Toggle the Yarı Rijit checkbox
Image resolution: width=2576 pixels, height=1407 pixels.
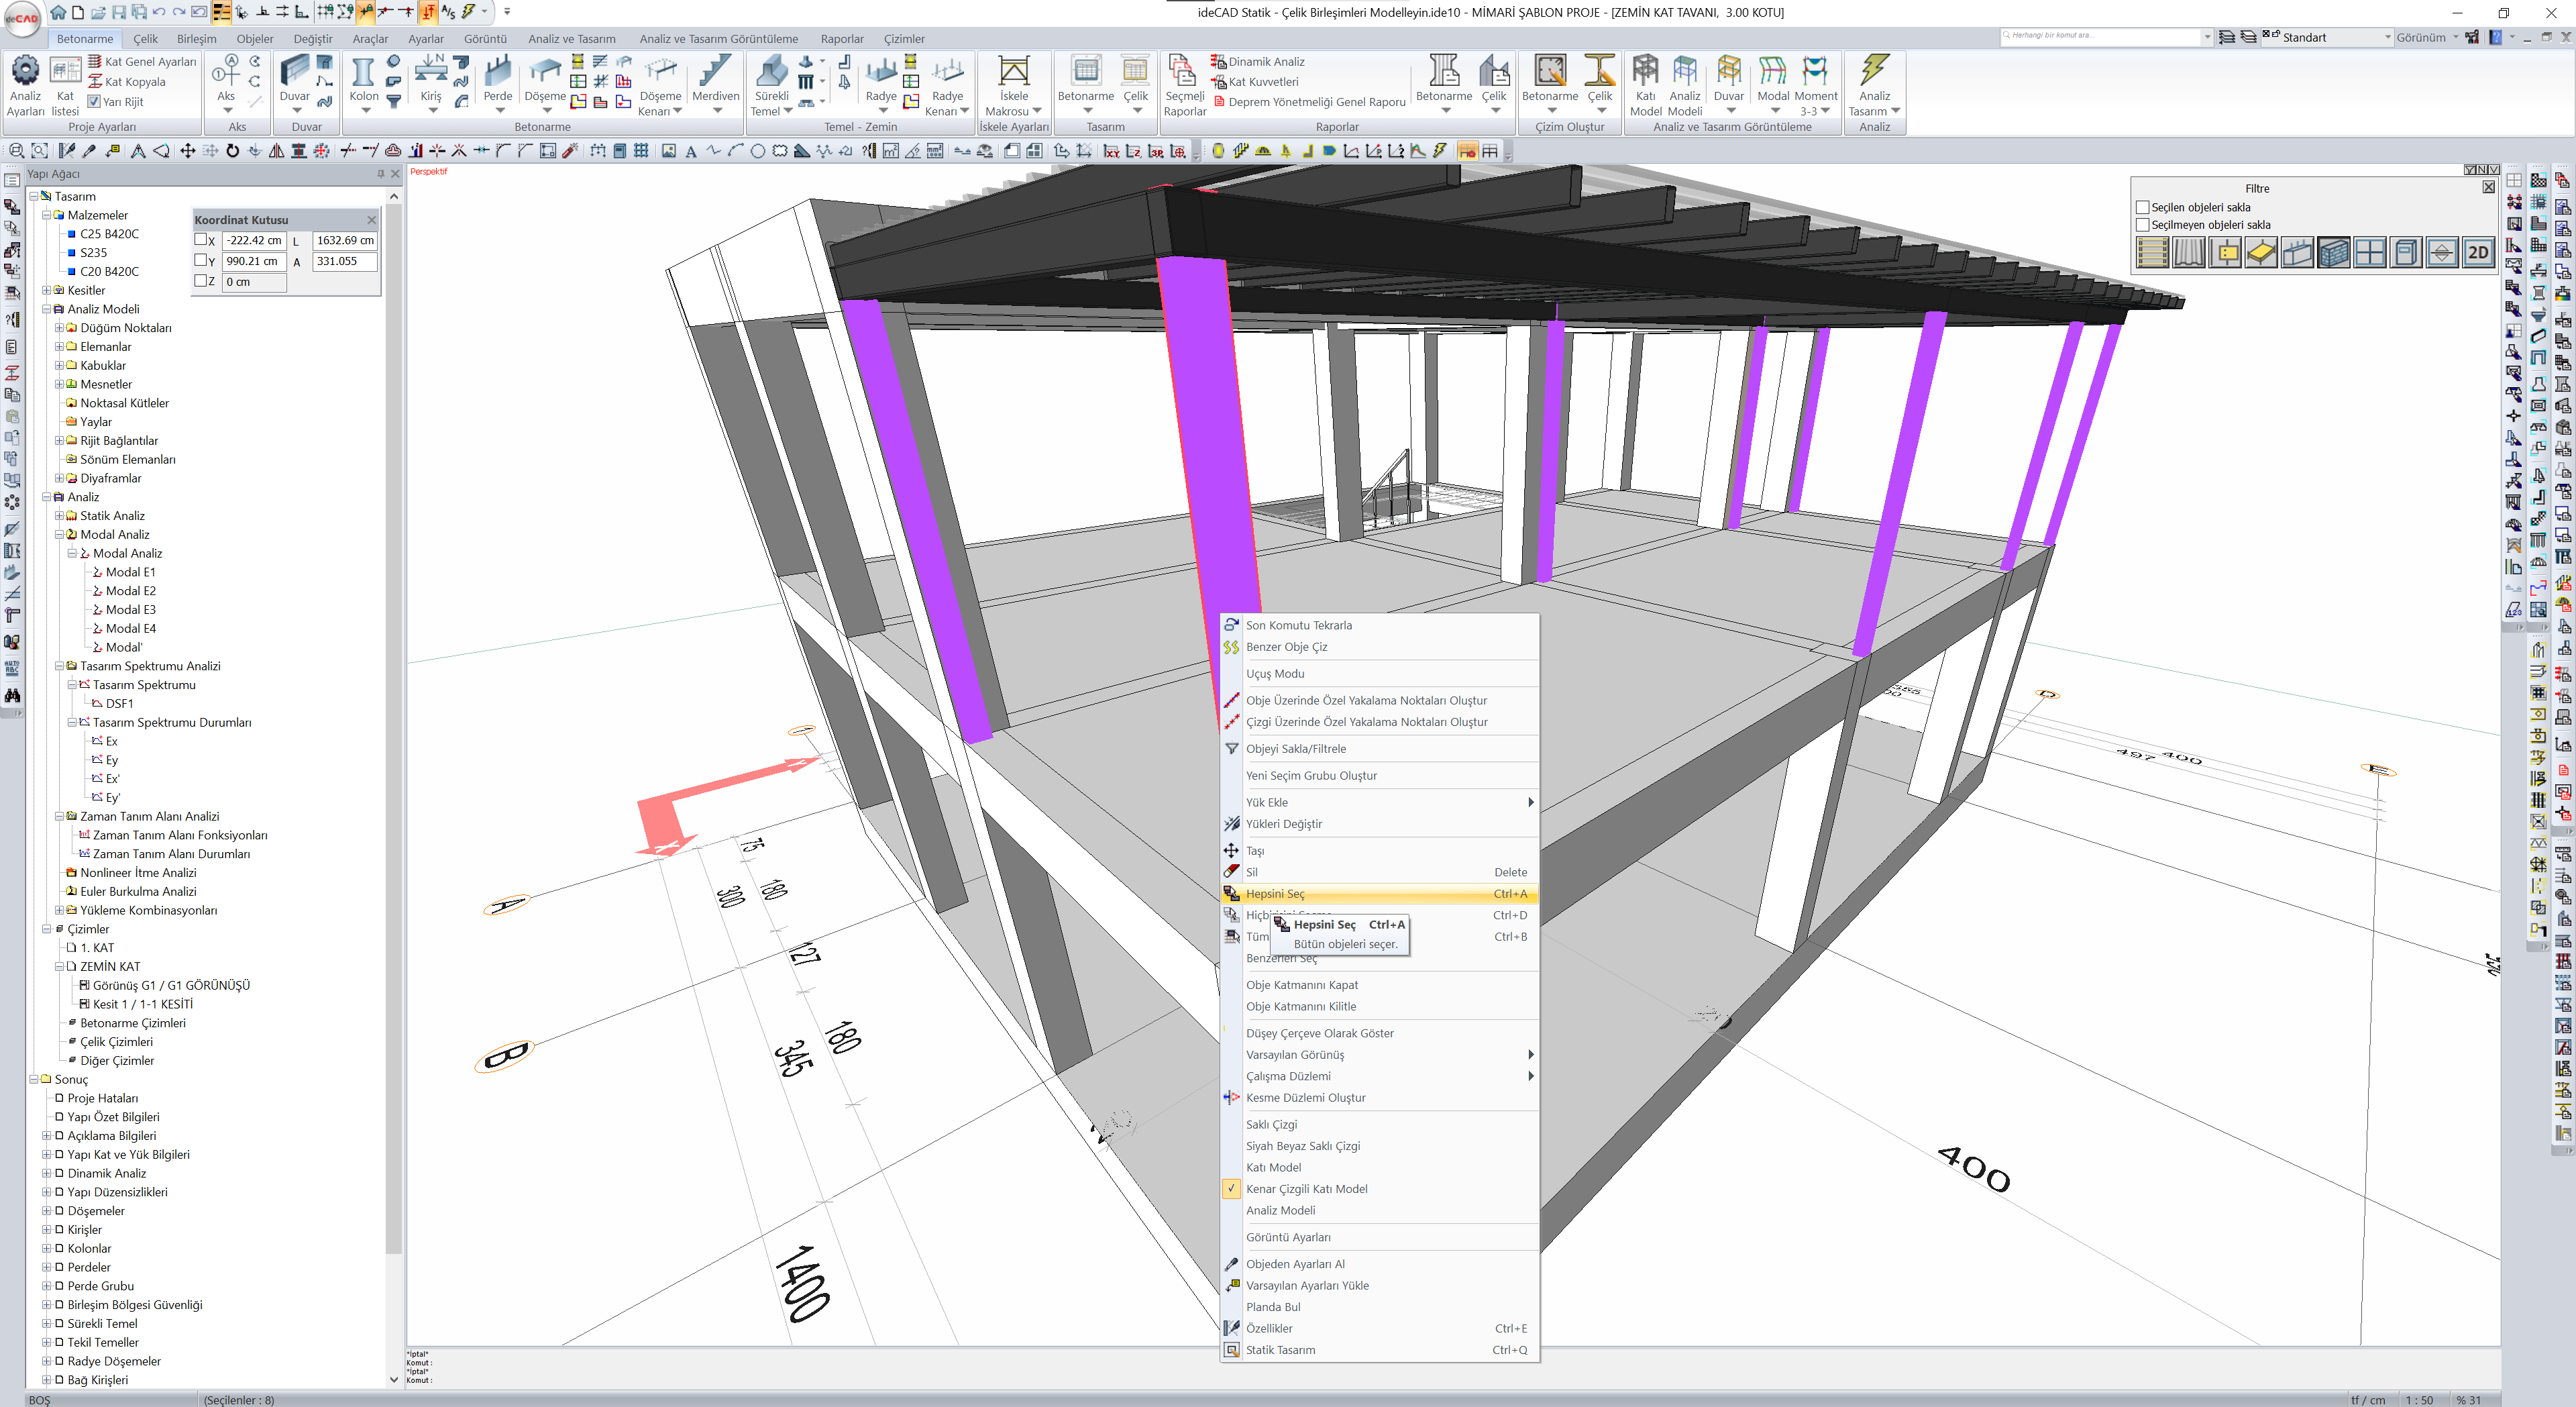[x=94, y=102]
